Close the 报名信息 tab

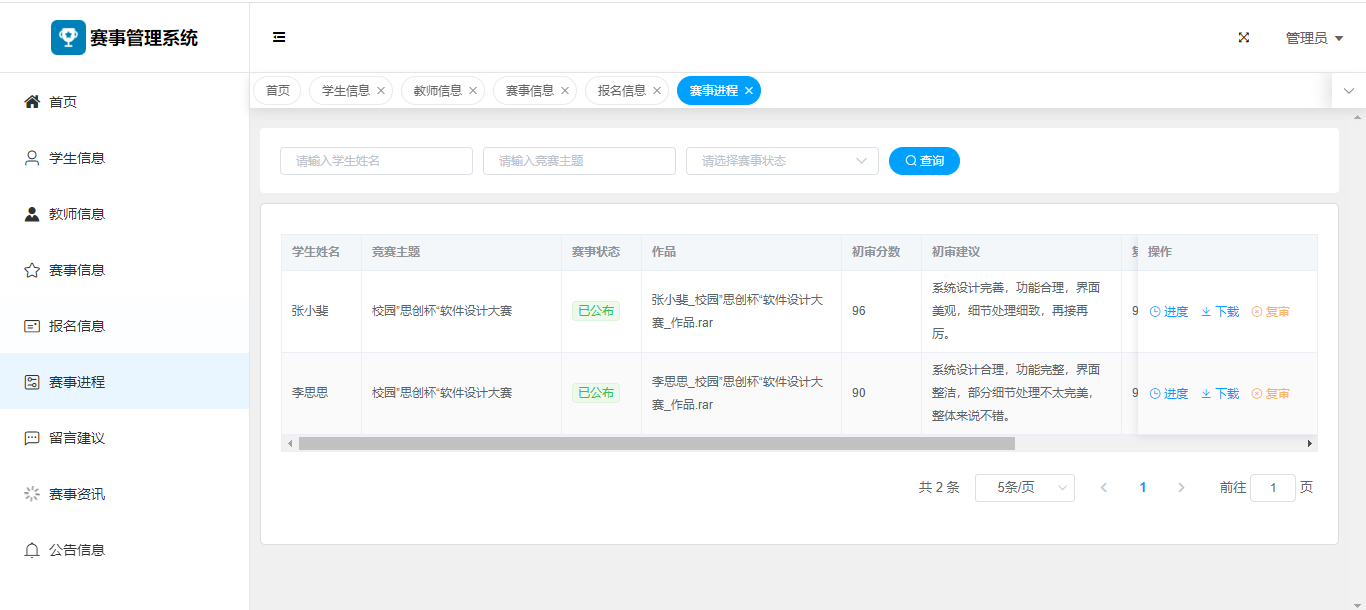pos(657,91)
